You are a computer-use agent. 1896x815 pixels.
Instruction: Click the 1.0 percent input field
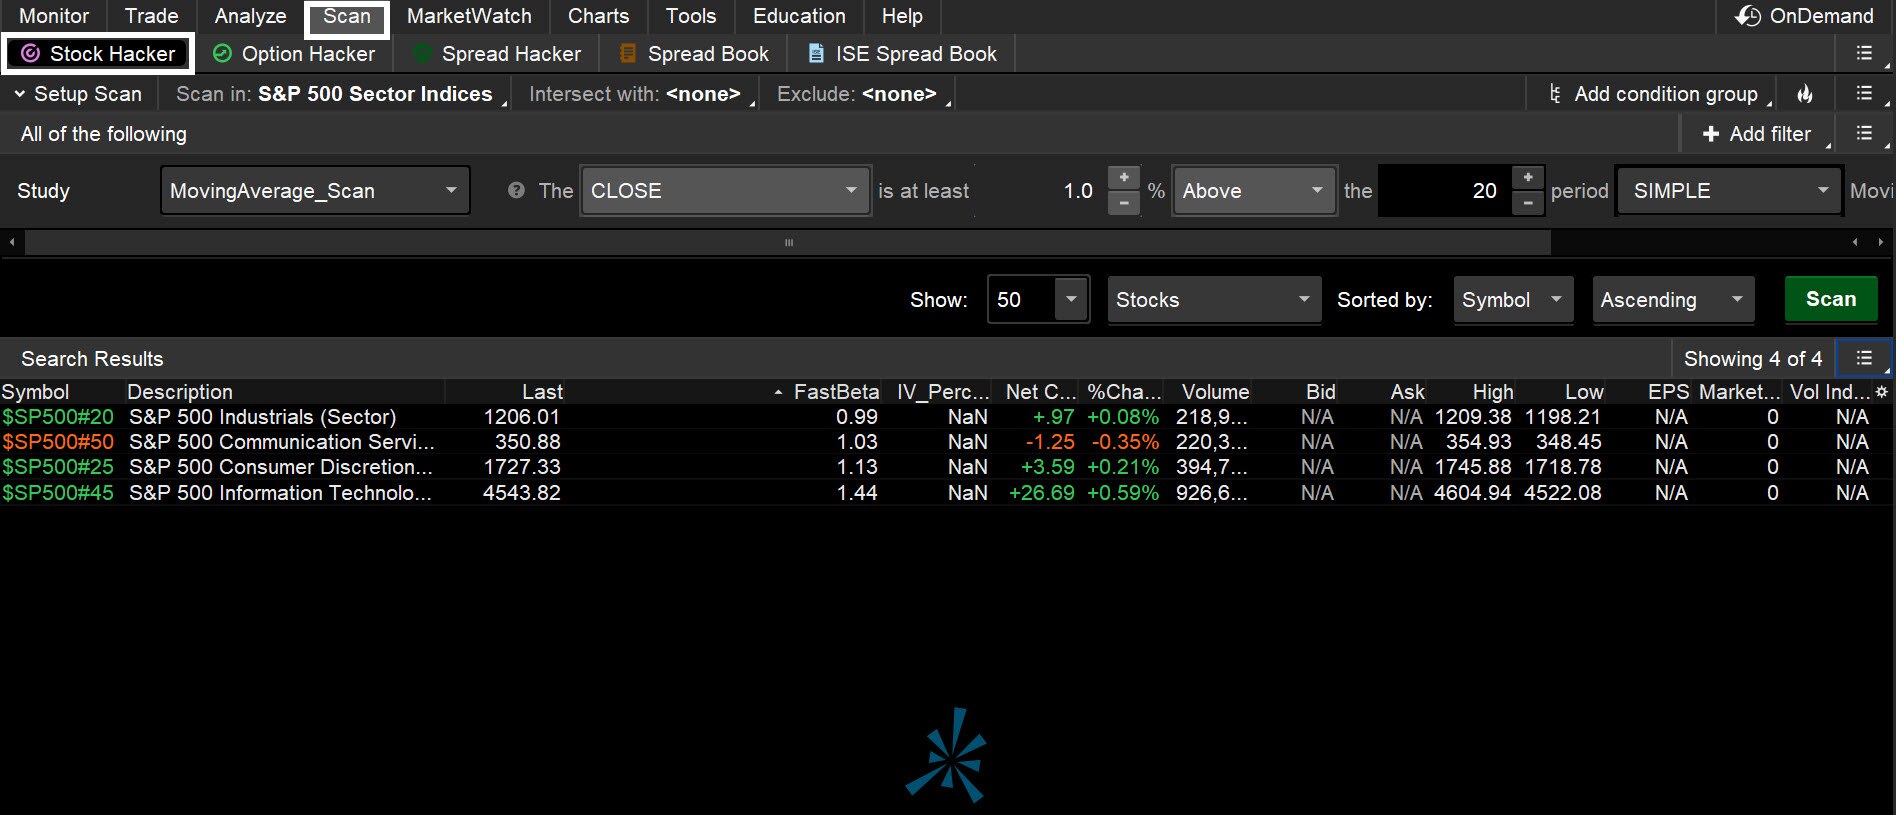(x=1040, y=191)
